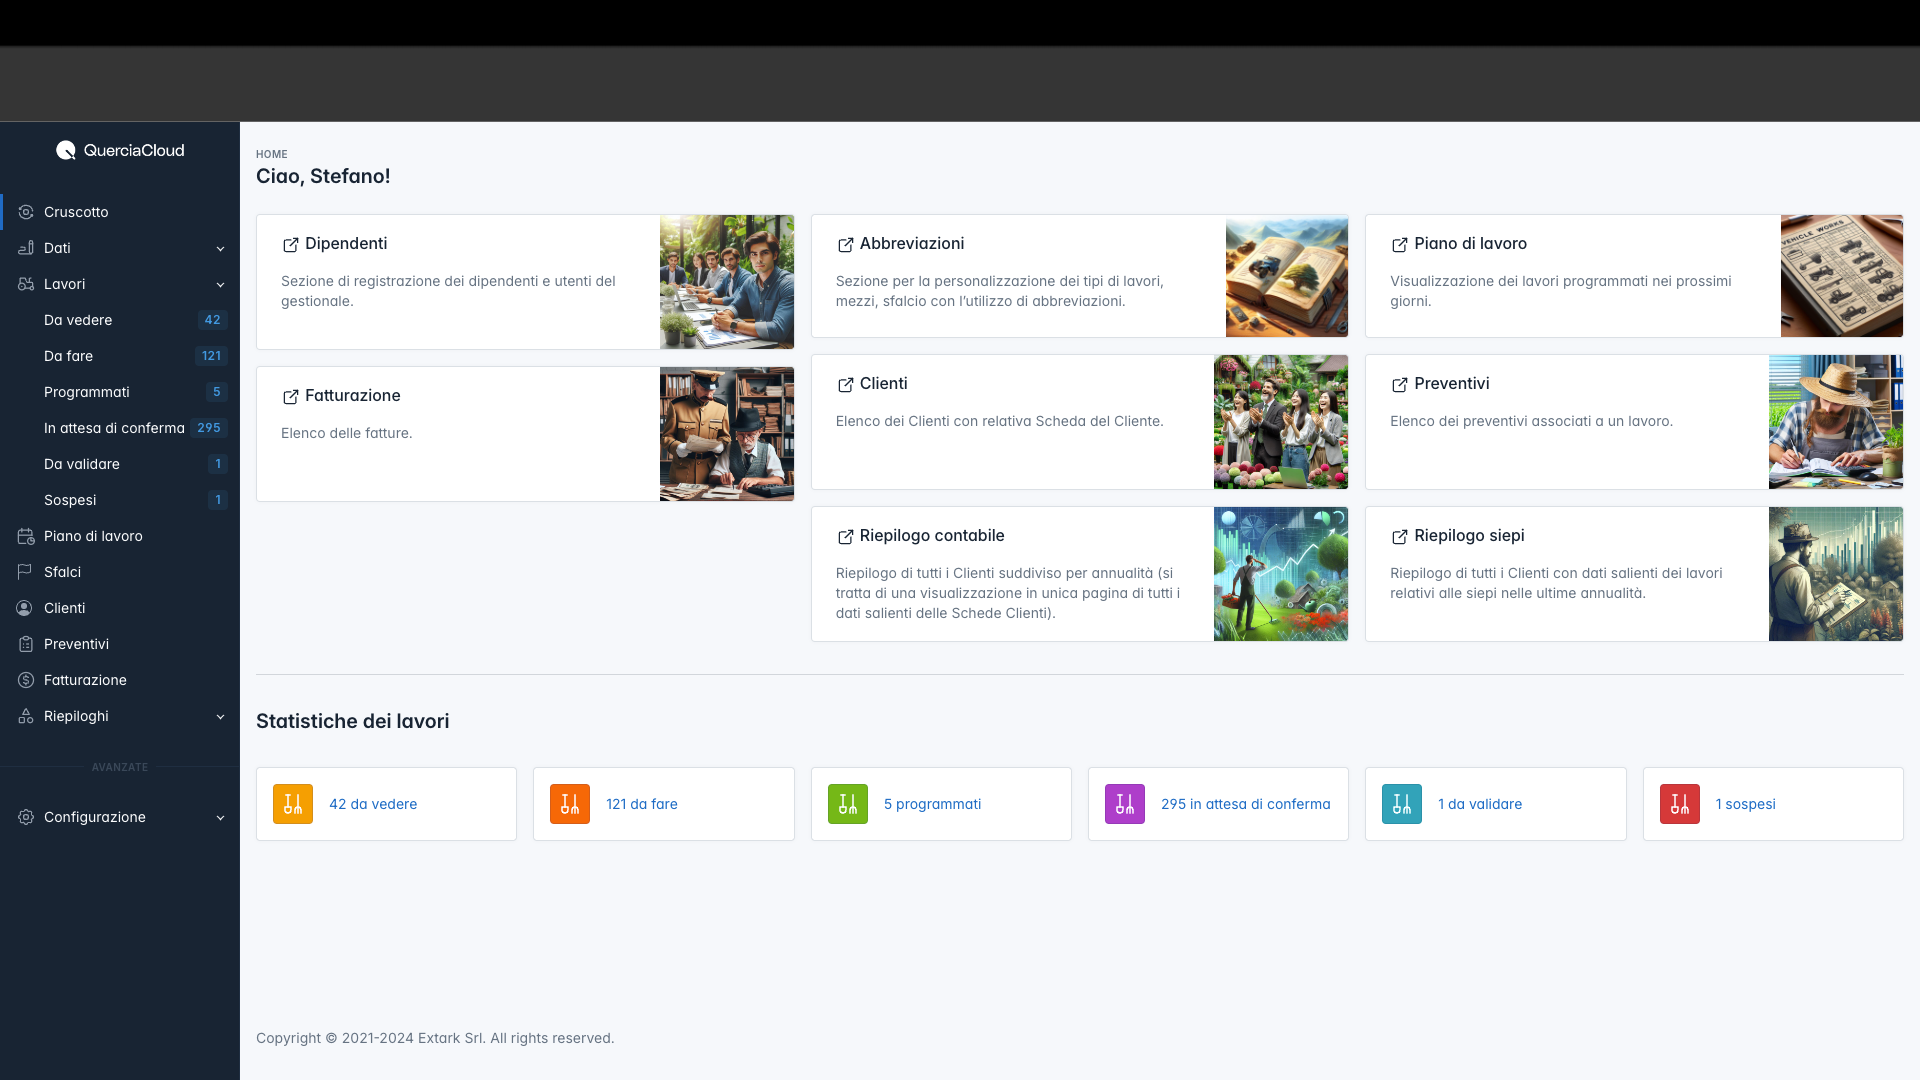The height and width of the screenshot is (1080, 1920).
Task: Open 'In attesa di conferma' sidebar item
Action: 114,428
